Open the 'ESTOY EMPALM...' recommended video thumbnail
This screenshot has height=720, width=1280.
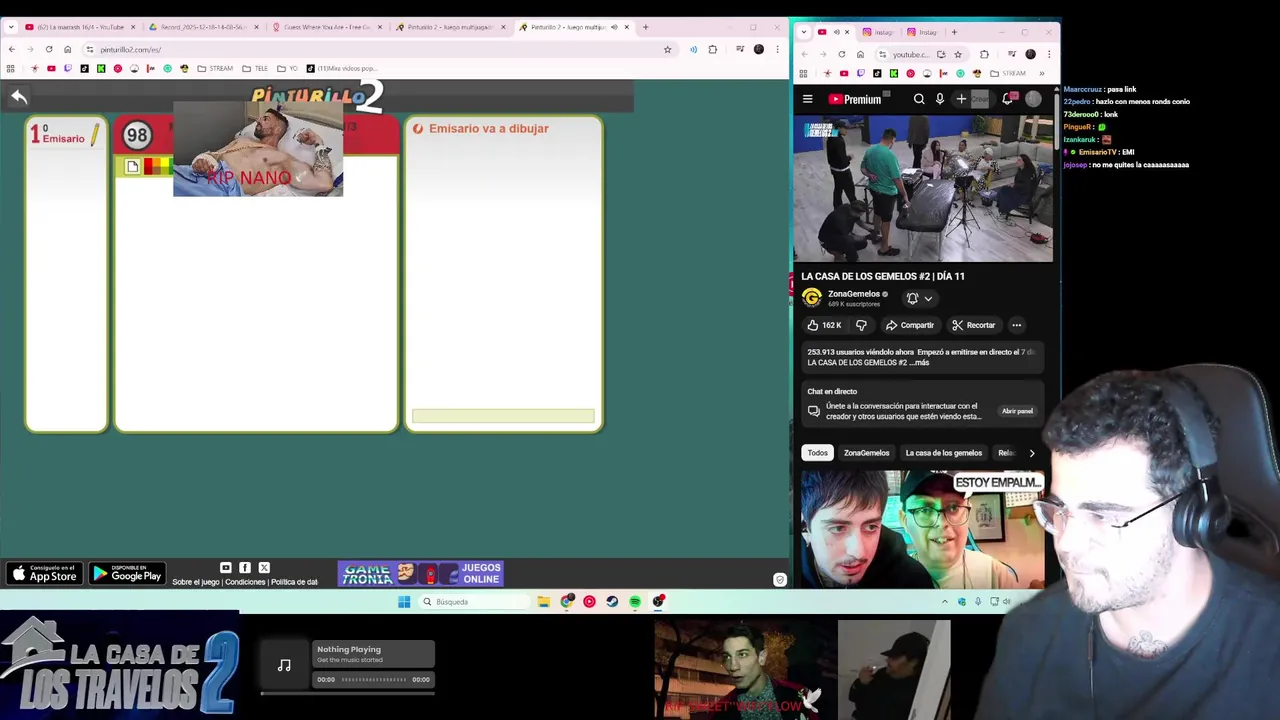tap(922, 528)
